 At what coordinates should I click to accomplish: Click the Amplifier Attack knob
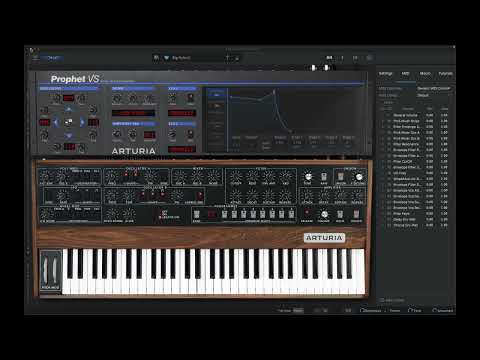(307, 195)
